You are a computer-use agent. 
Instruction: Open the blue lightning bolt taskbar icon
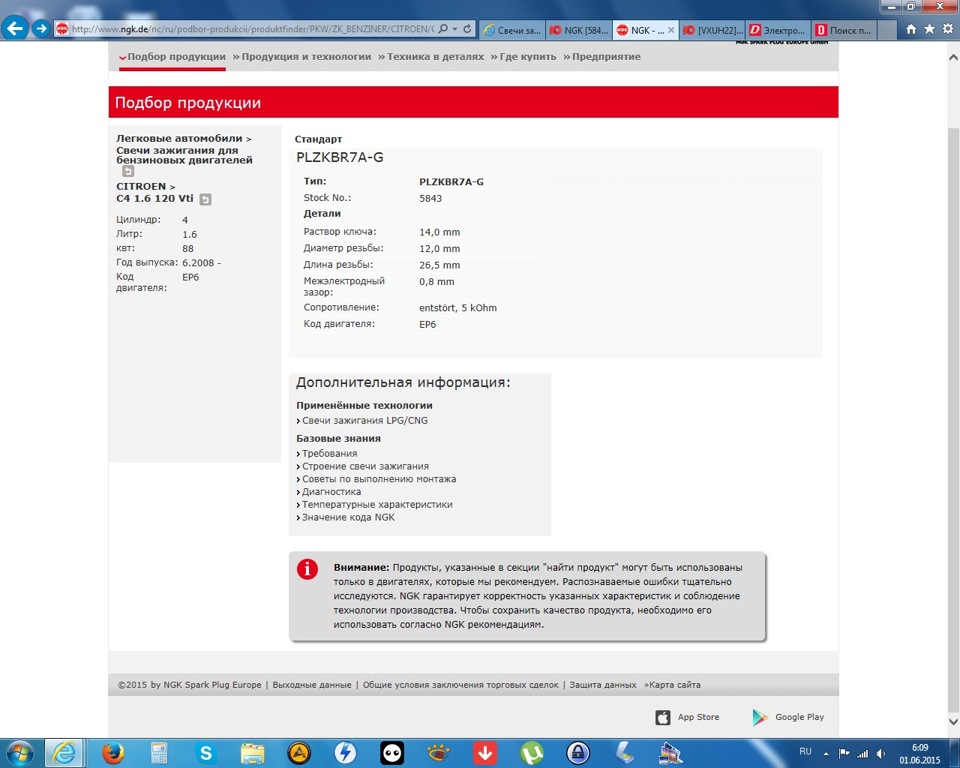pos(345,753)
